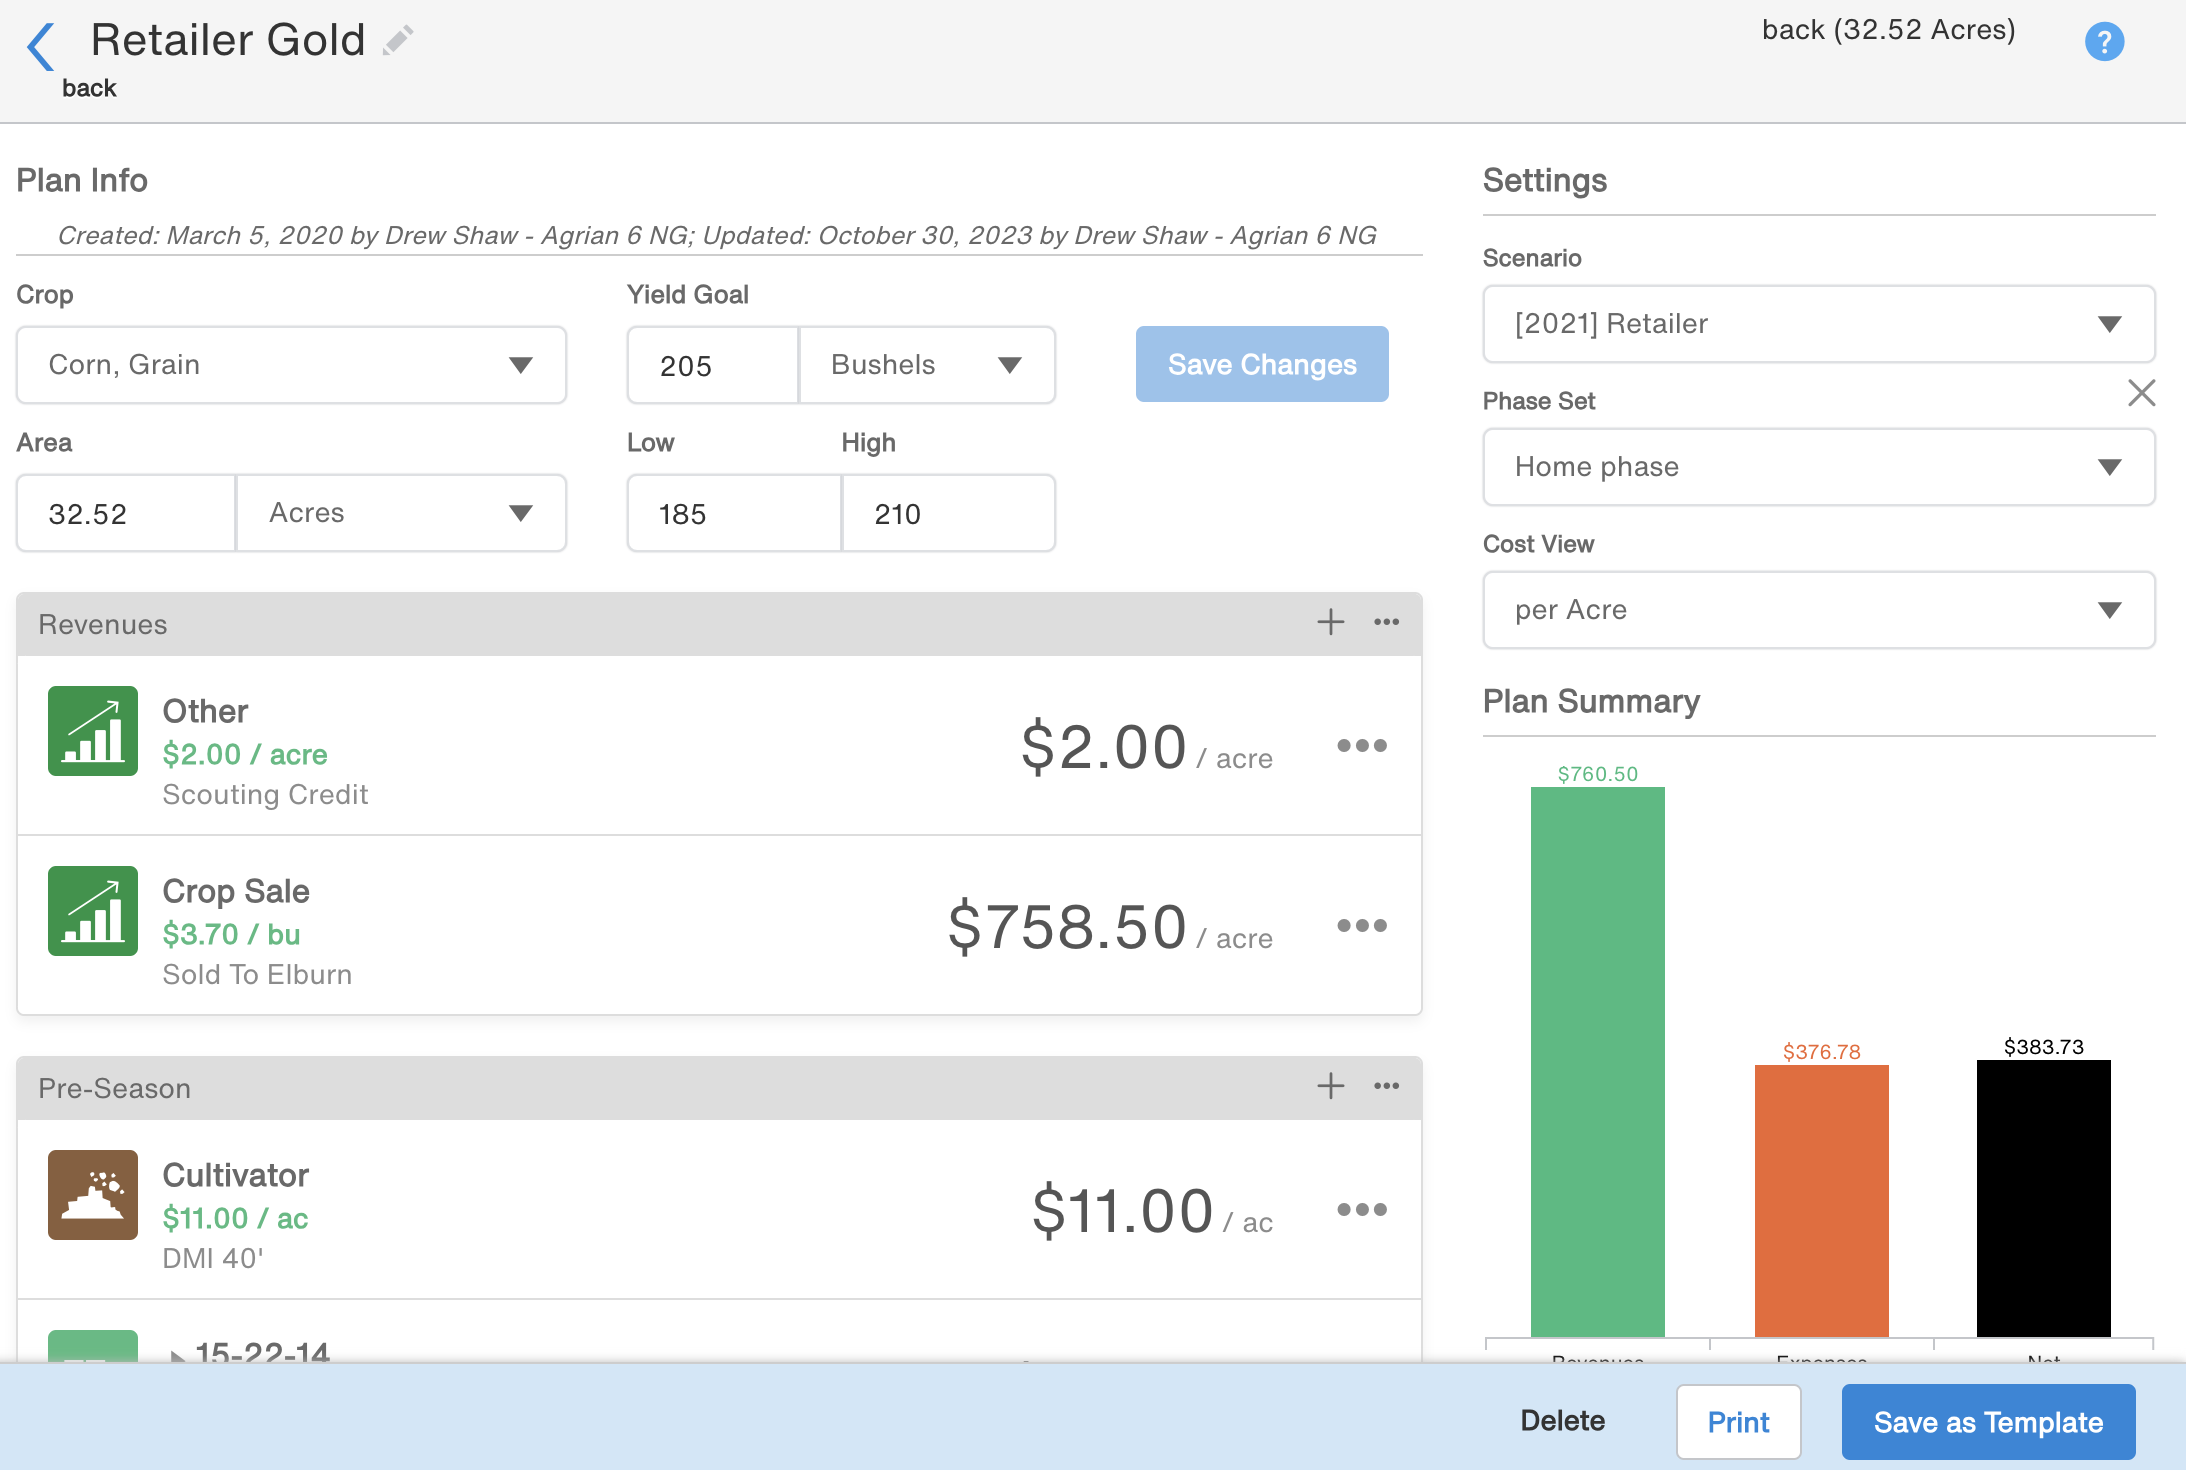Screen dimensions: 2186x1470
Task: Open the Crop dropdown showing Corn, Grain
Action: click(x=291, y=365)
